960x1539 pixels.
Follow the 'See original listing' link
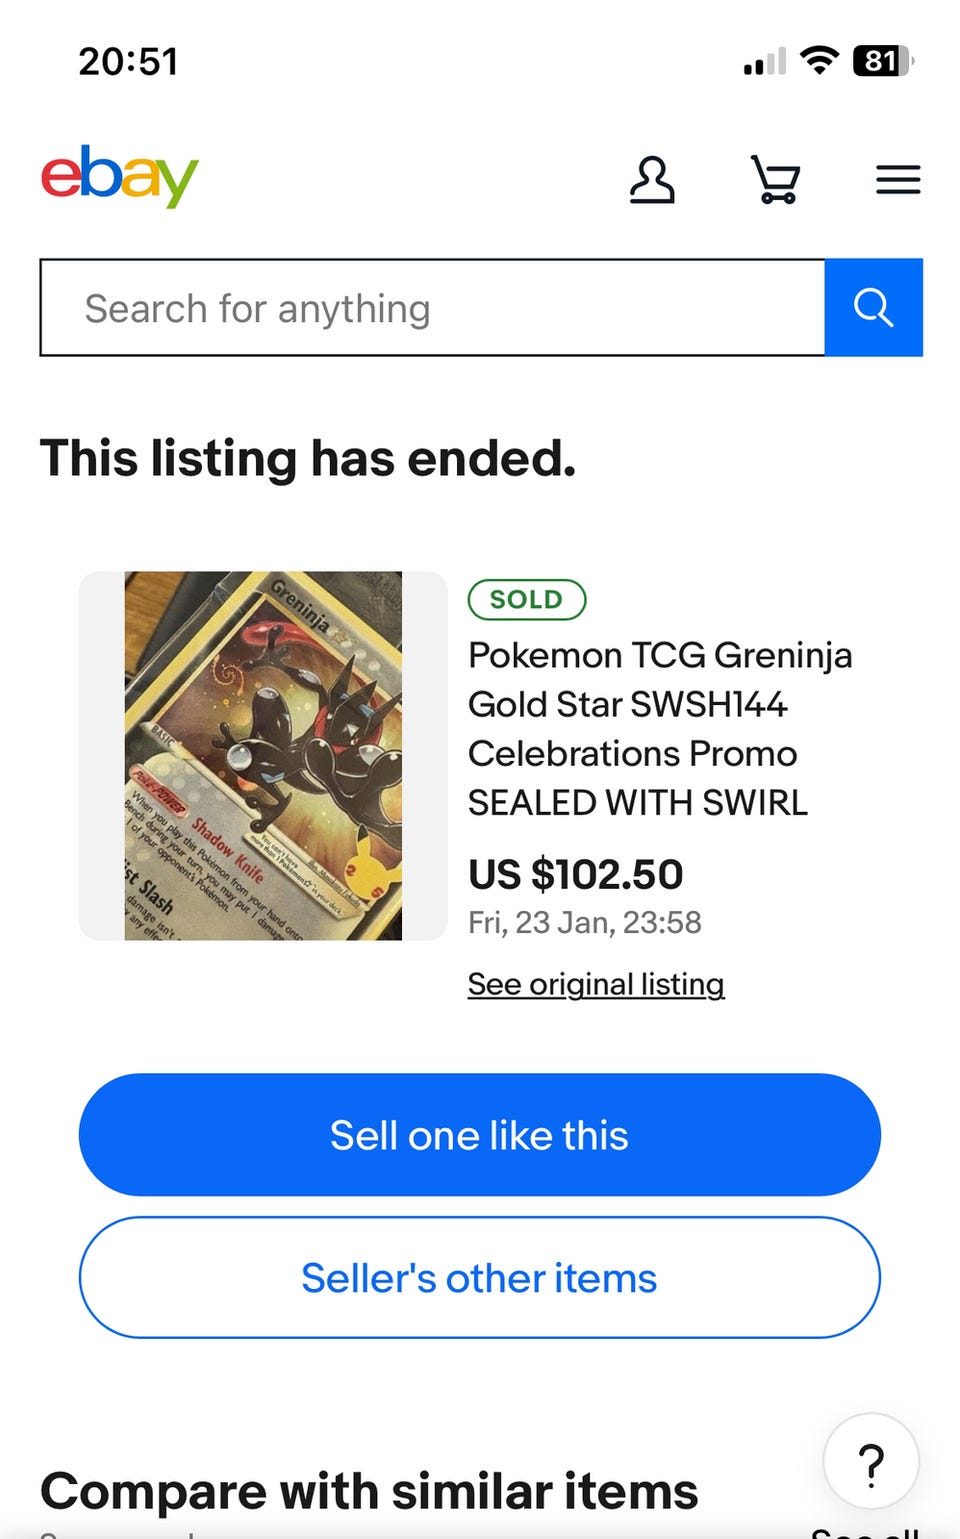point(596,984)
